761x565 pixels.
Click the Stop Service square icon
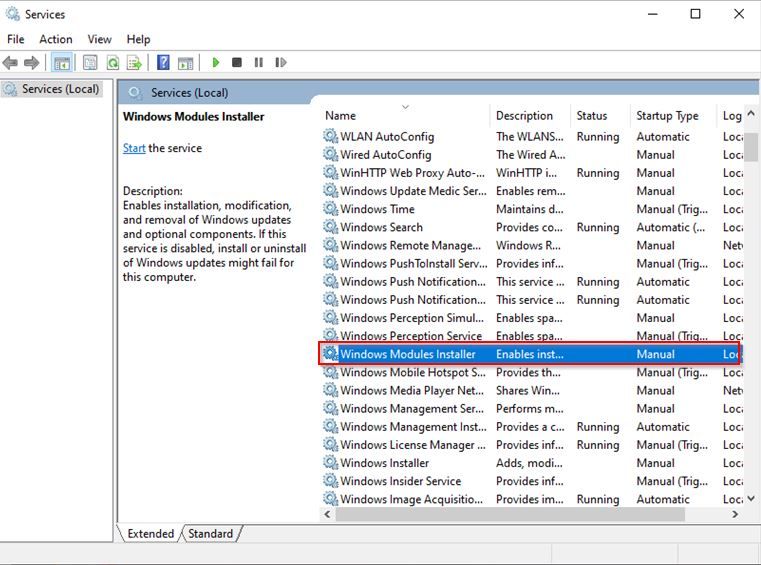pos(237,63)
